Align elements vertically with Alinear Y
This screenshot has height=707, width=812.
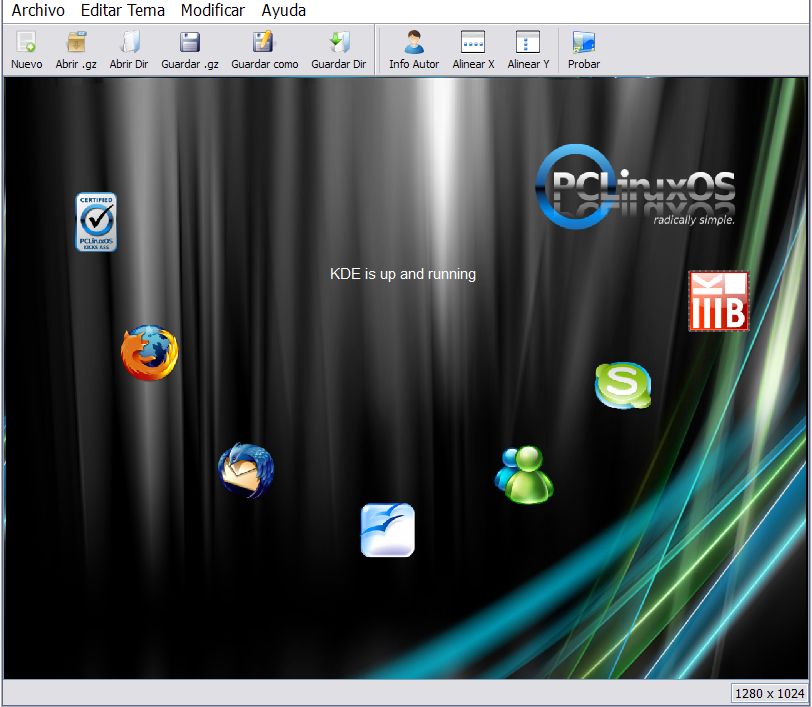point(528,50)
